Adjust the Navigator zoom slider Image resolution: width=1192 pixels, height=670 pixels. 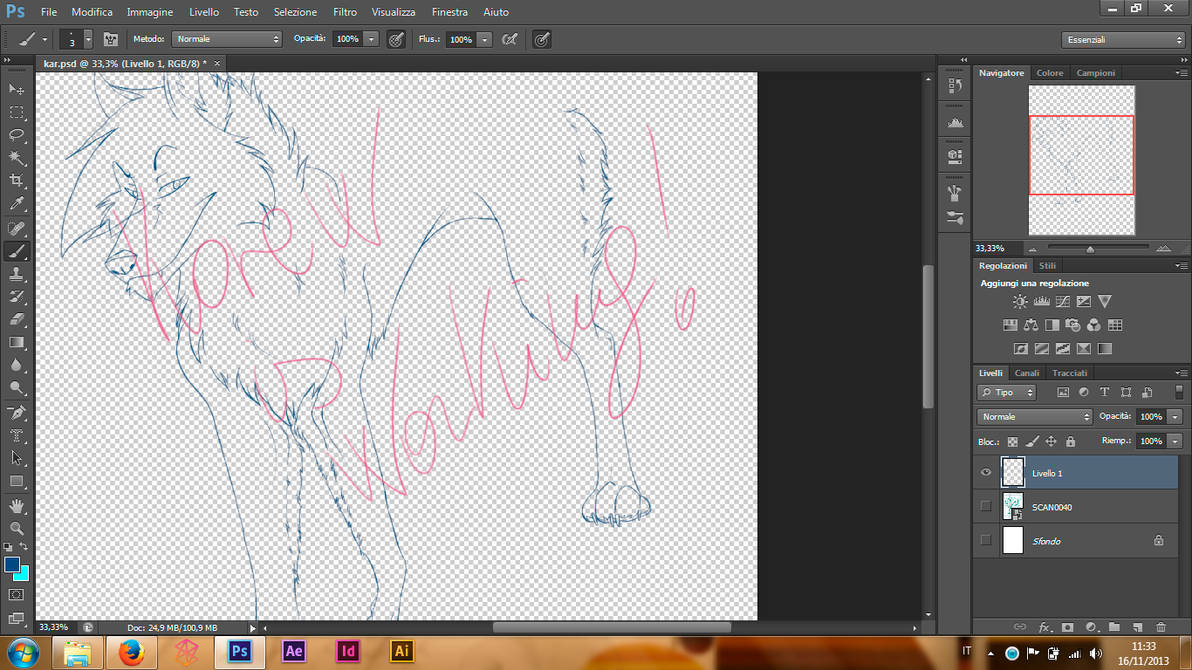pyautogui.click(x=1089, y=249)
